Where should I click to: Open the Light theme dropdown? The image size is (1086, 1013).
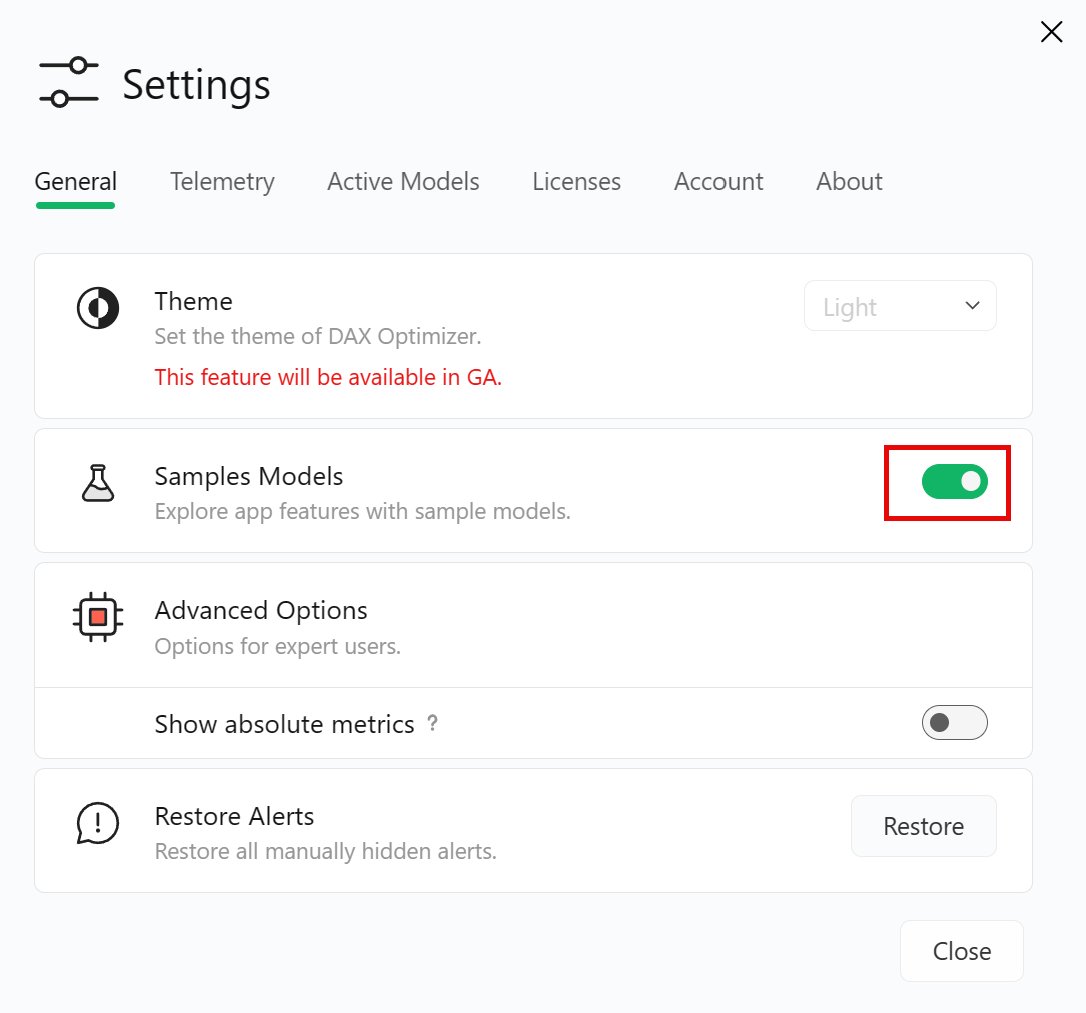pyautogui.click(x=899, y=306)
